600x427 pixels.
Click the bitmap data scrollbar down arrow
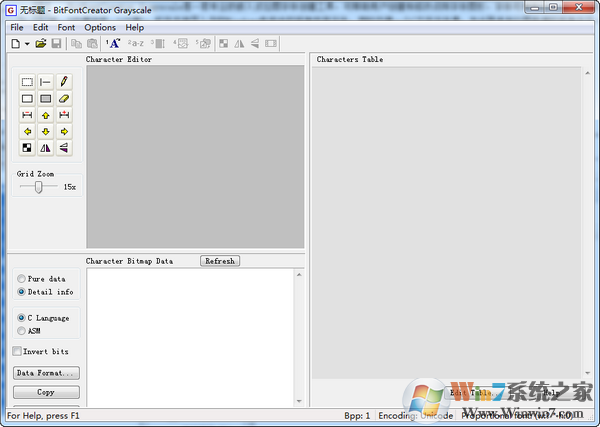299,402
